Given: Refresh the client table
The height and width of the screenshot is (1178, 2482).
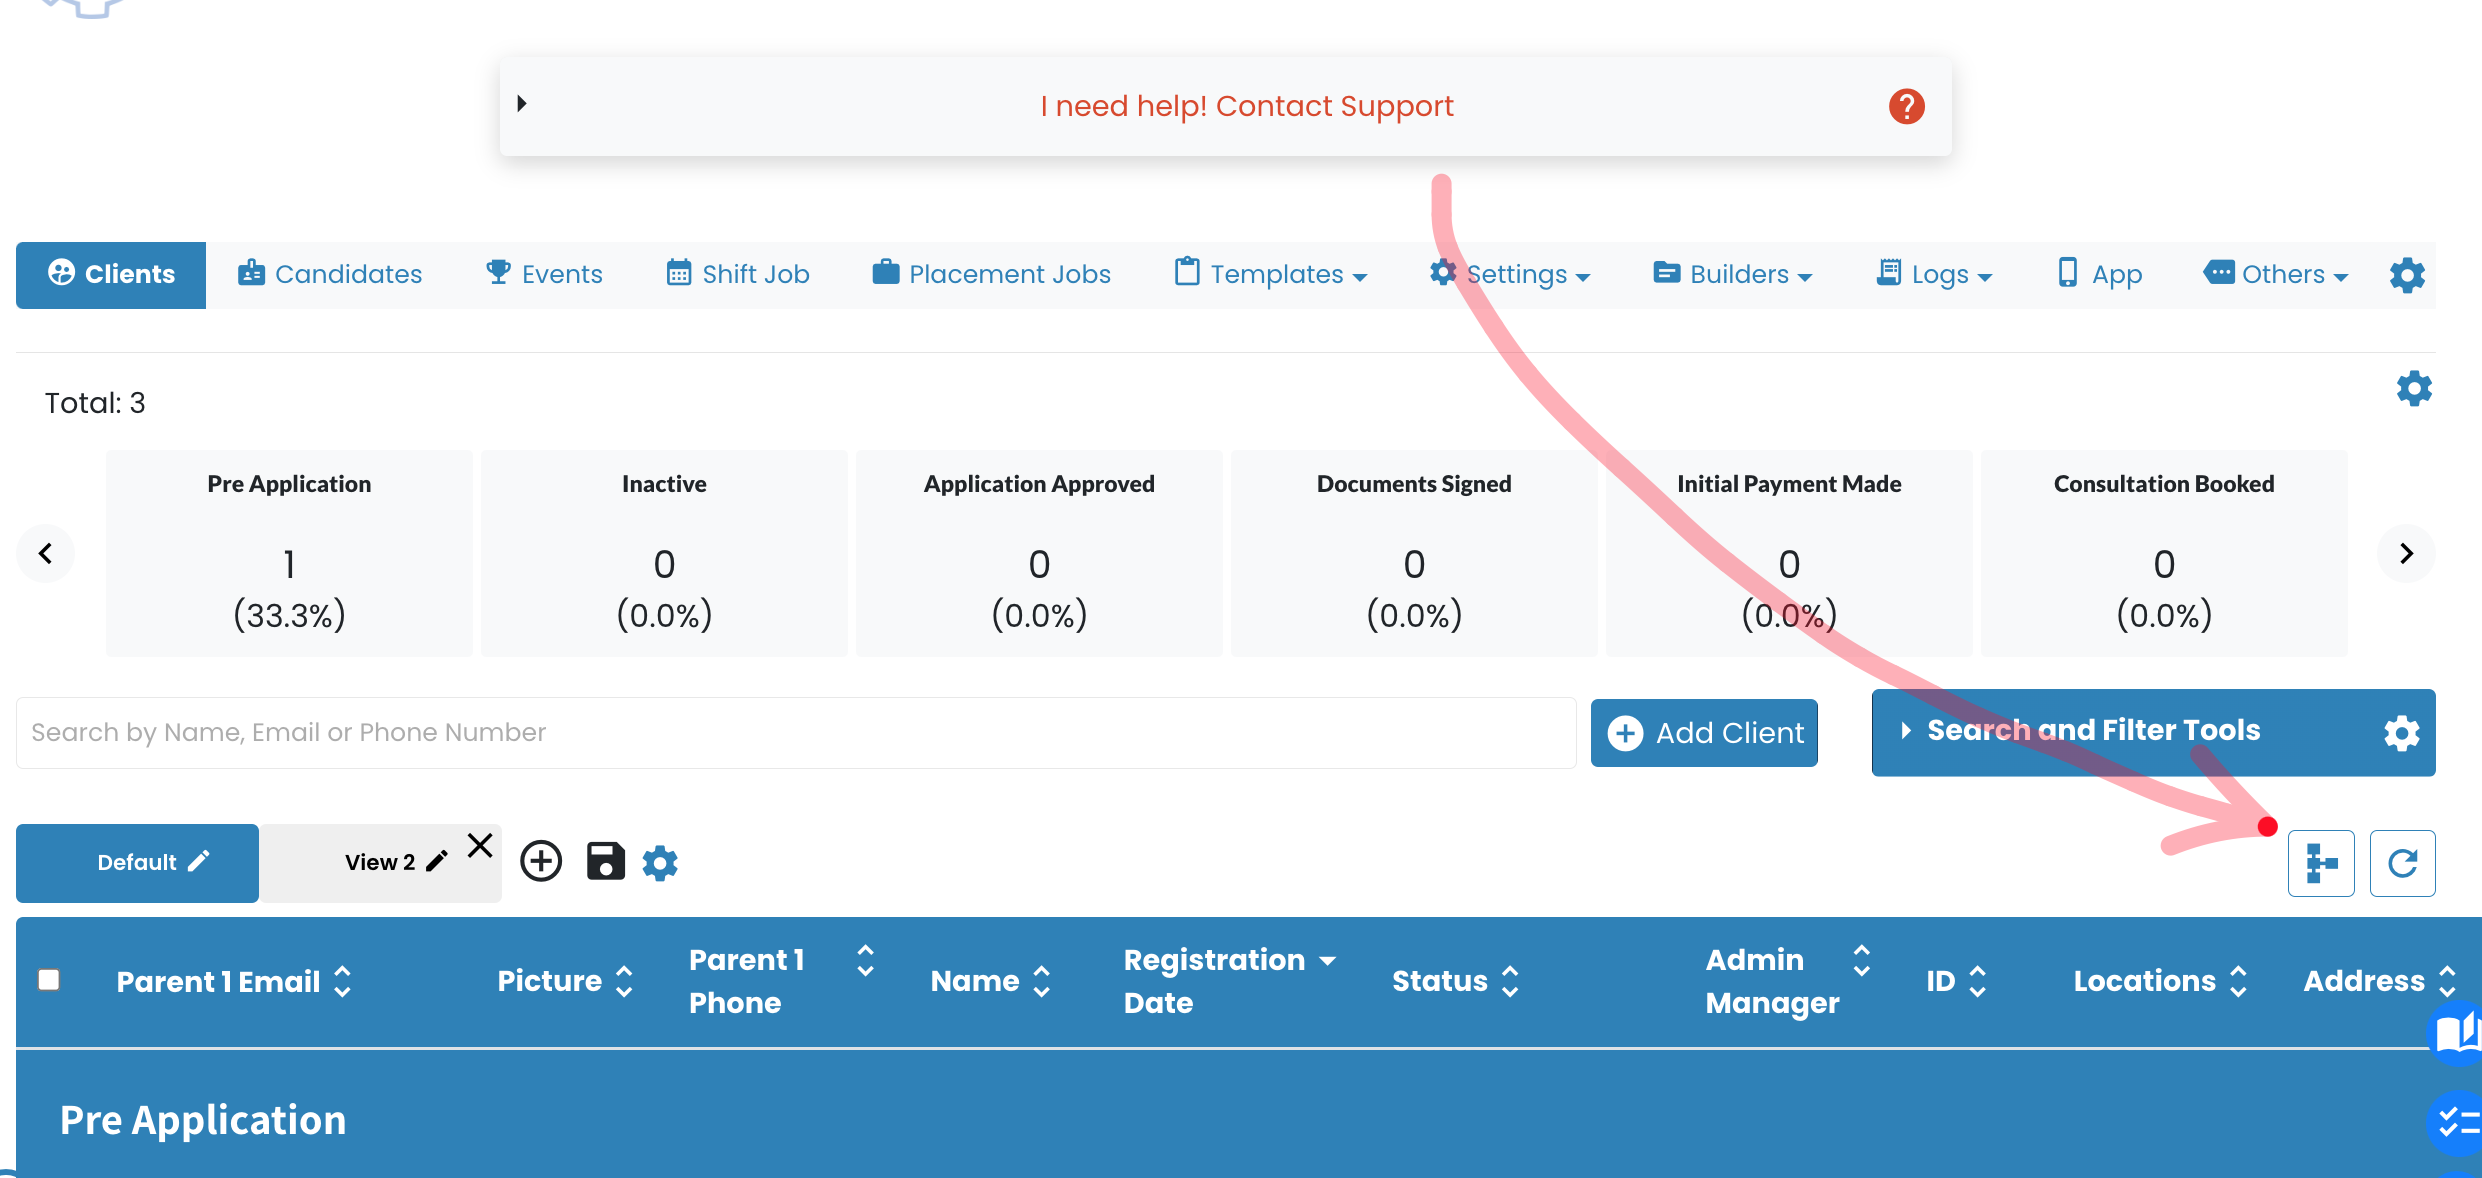Looking at the screenshot, I should click(x=2402, y=863).
